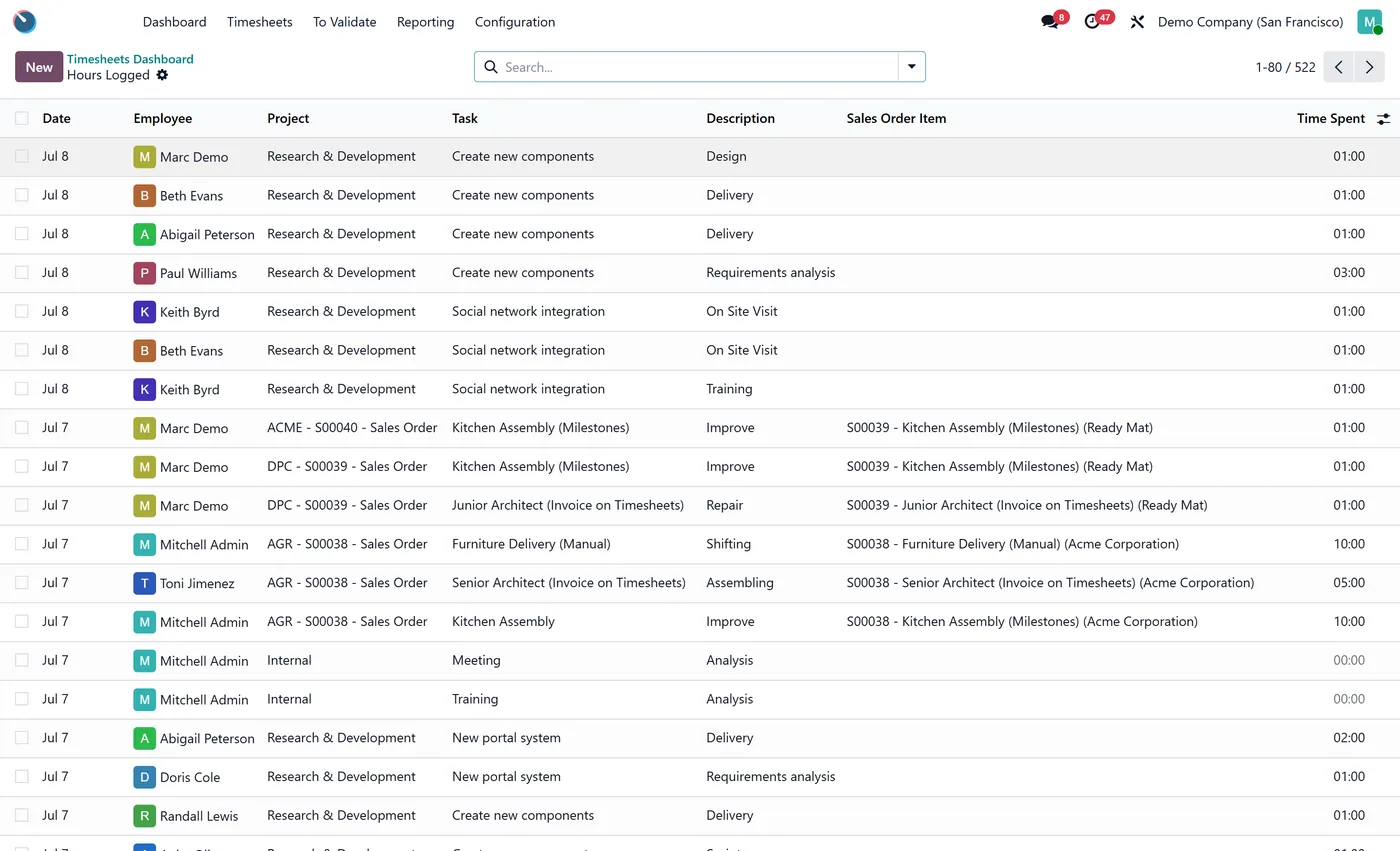1400x851 pixels.
Task: Sort by the Employee column header
Action: [163, 118]
